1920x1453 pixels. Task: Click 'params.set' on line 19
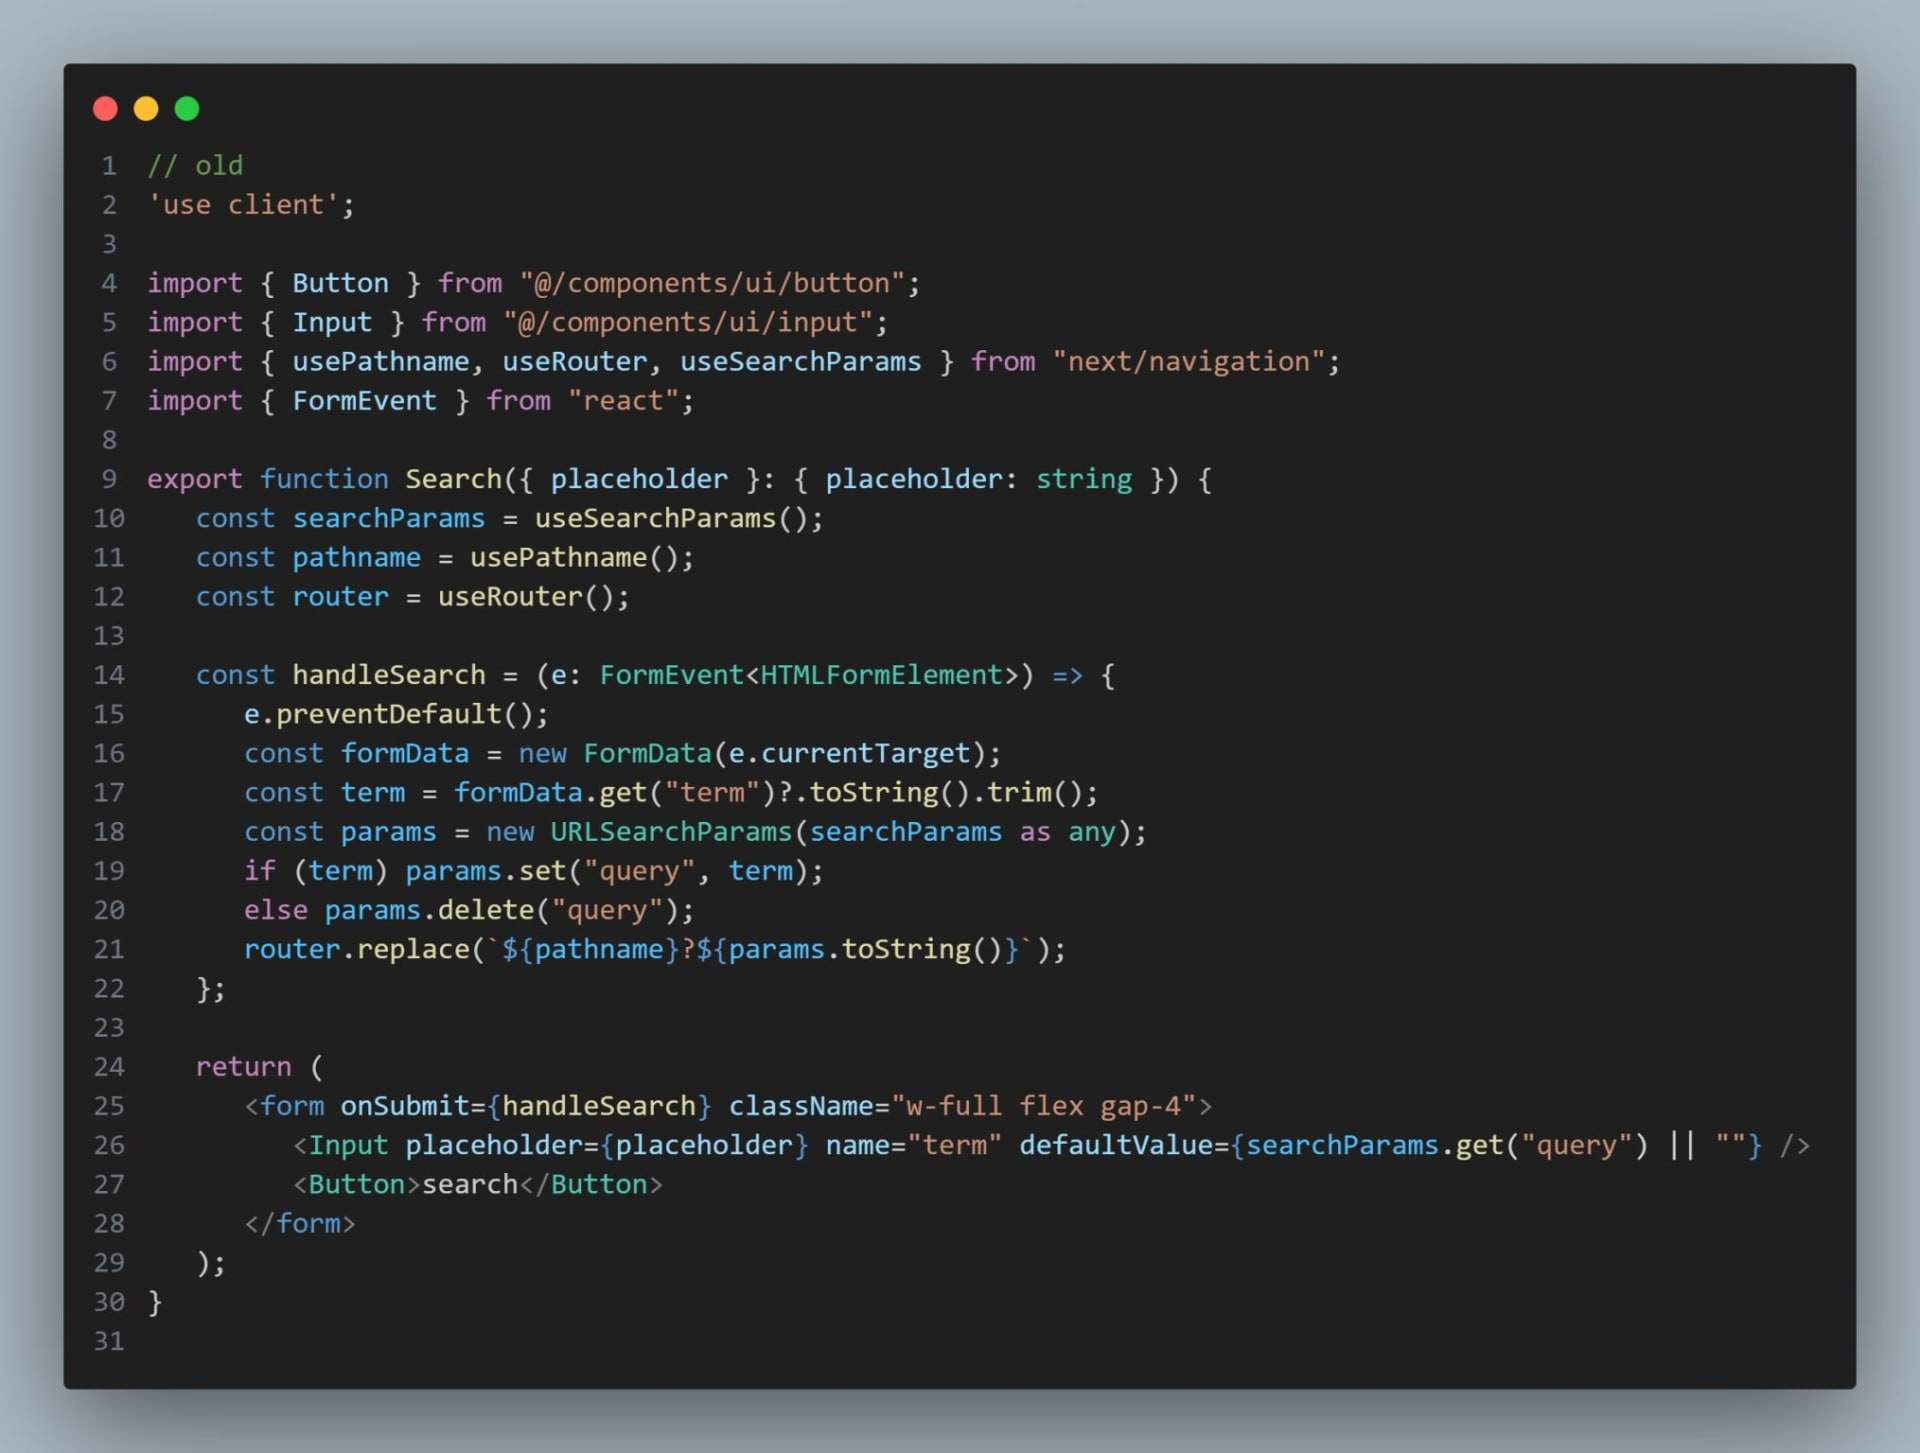[x=485, y=870]
